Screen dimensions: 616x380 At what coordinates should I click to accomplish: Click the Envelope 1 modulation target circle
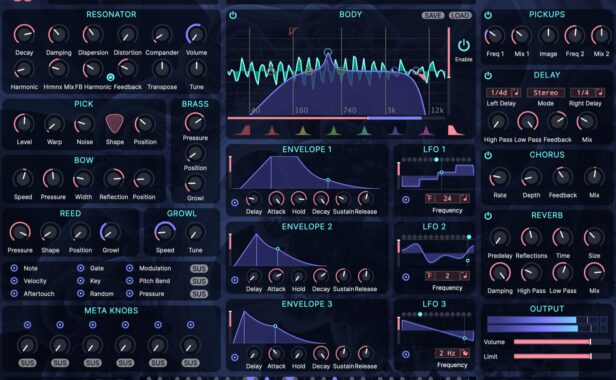235,203
